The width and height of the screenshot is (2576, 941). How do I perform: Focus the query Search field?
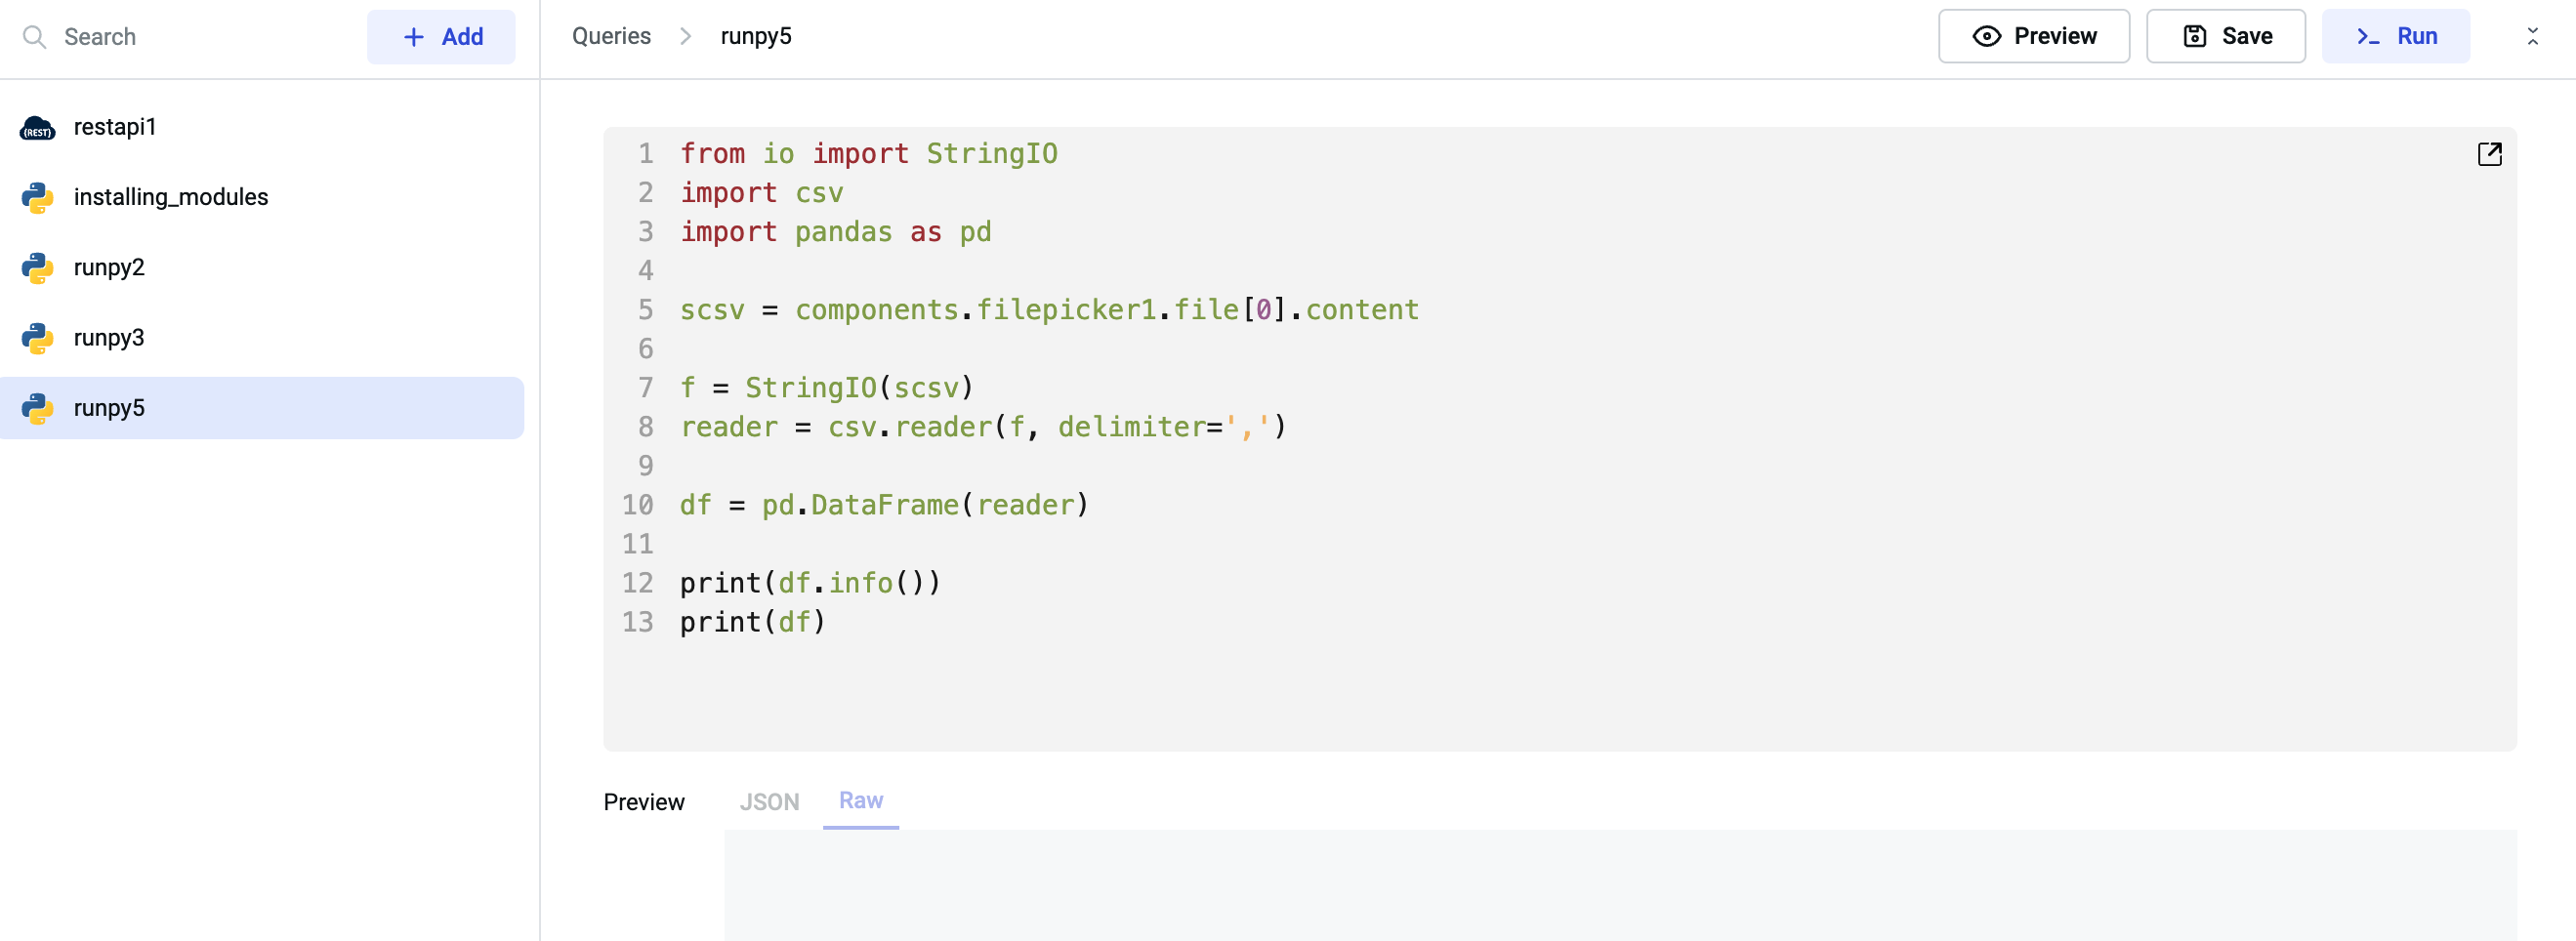pyautogui.click(x=200, y=37)
